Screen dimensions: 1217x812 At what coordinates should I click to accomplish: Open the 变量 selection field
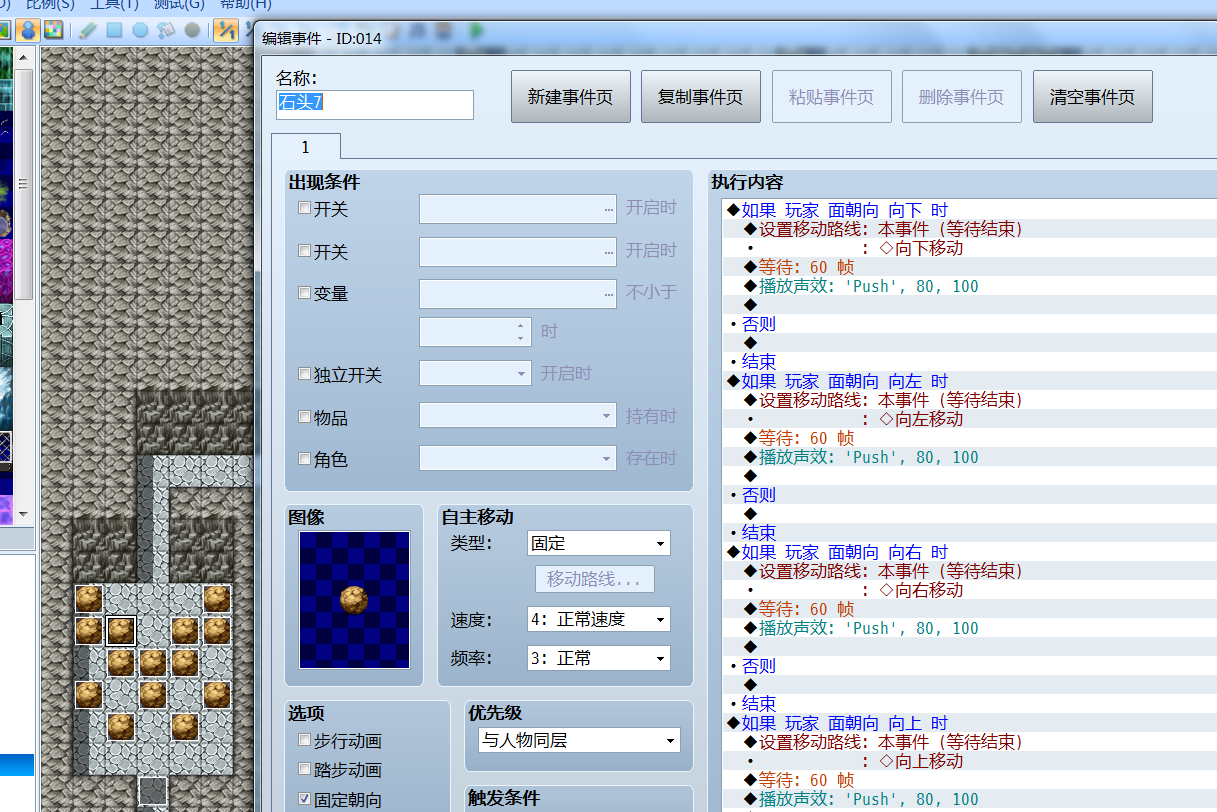pyautogui.click(x=518, y=294)
